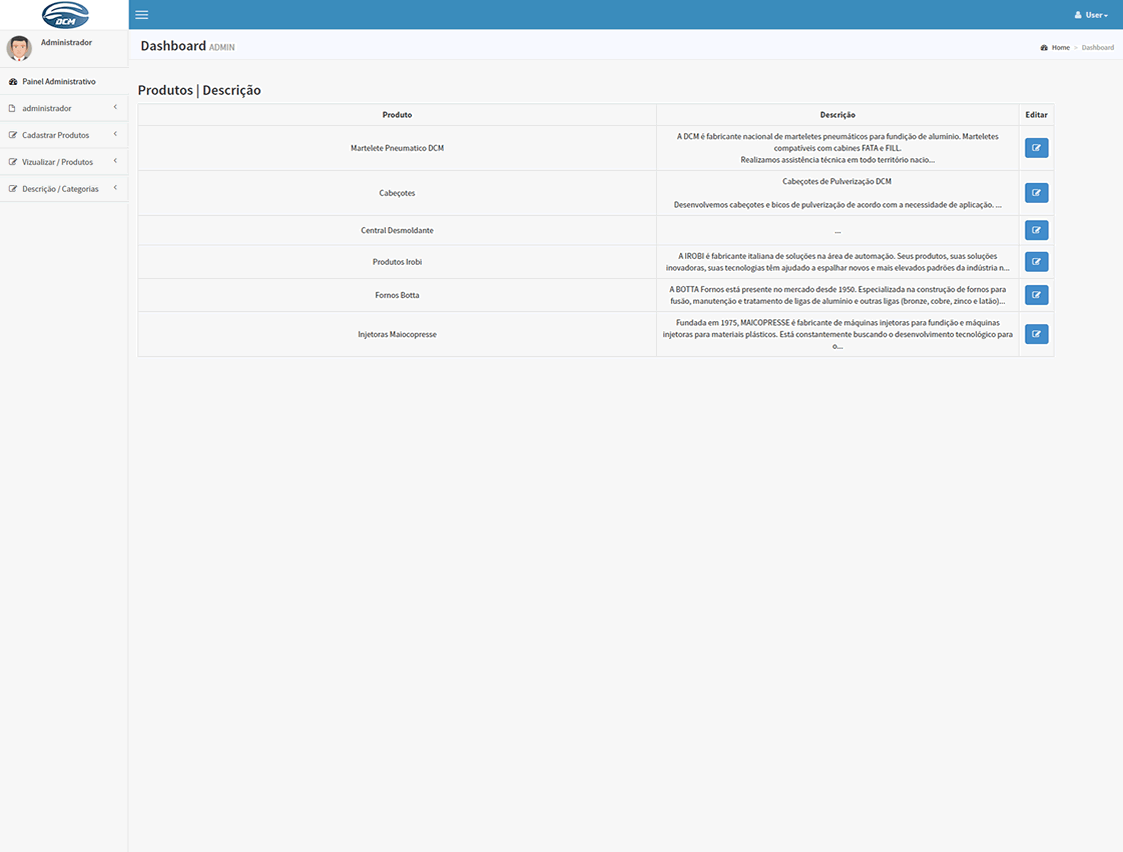This screenshot has height=852, width=1123.
Task: Select the Central Desmoldante cell
Action: (397, 231)
